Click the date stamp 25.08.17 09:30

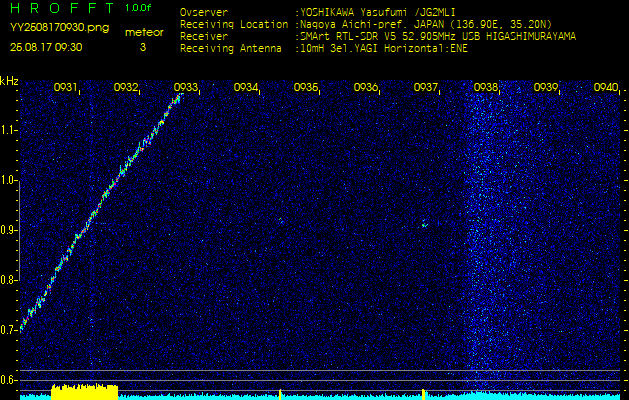(46, 47)
